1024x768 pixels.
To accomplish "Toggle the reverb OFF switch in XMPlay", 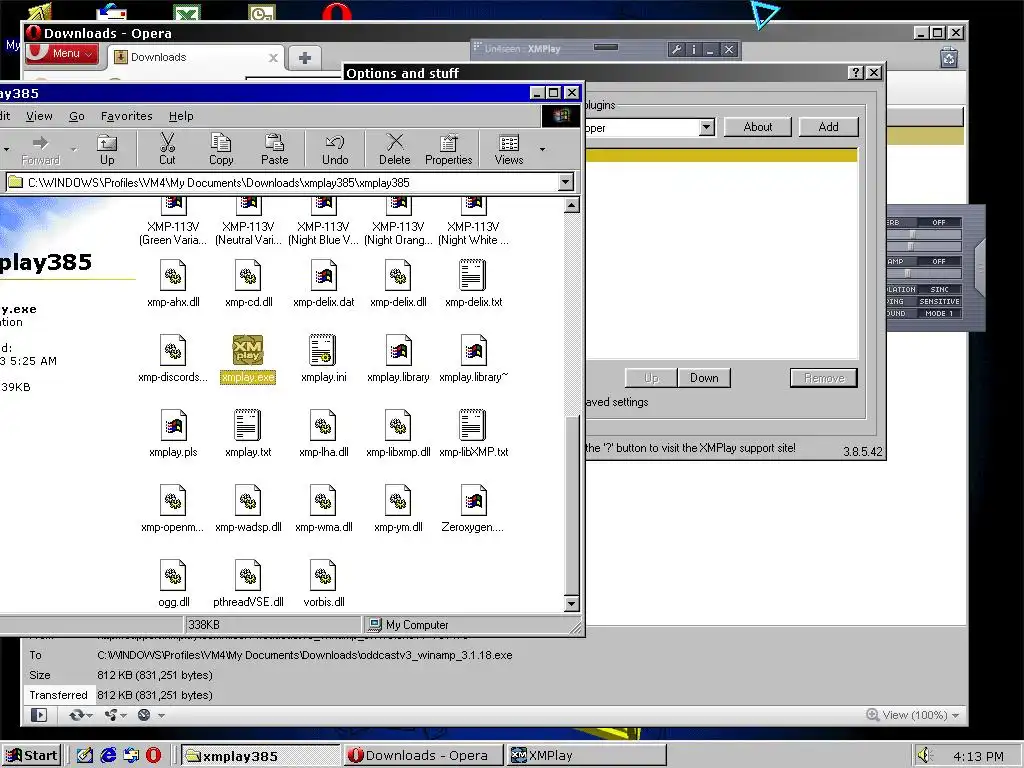I will coord(938,223).
